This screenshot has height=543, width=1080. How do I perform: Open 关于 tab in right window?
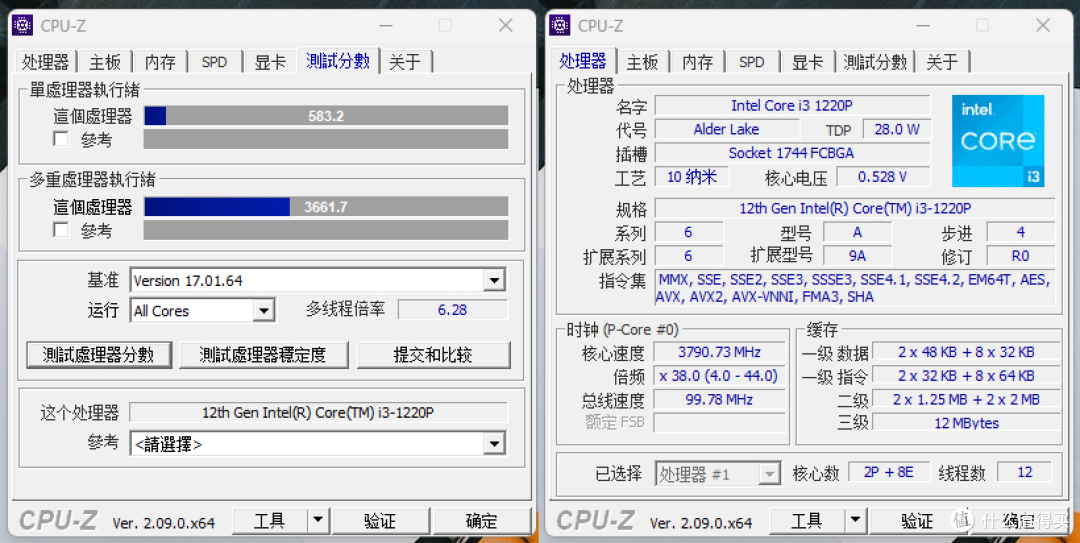[942, 62]
